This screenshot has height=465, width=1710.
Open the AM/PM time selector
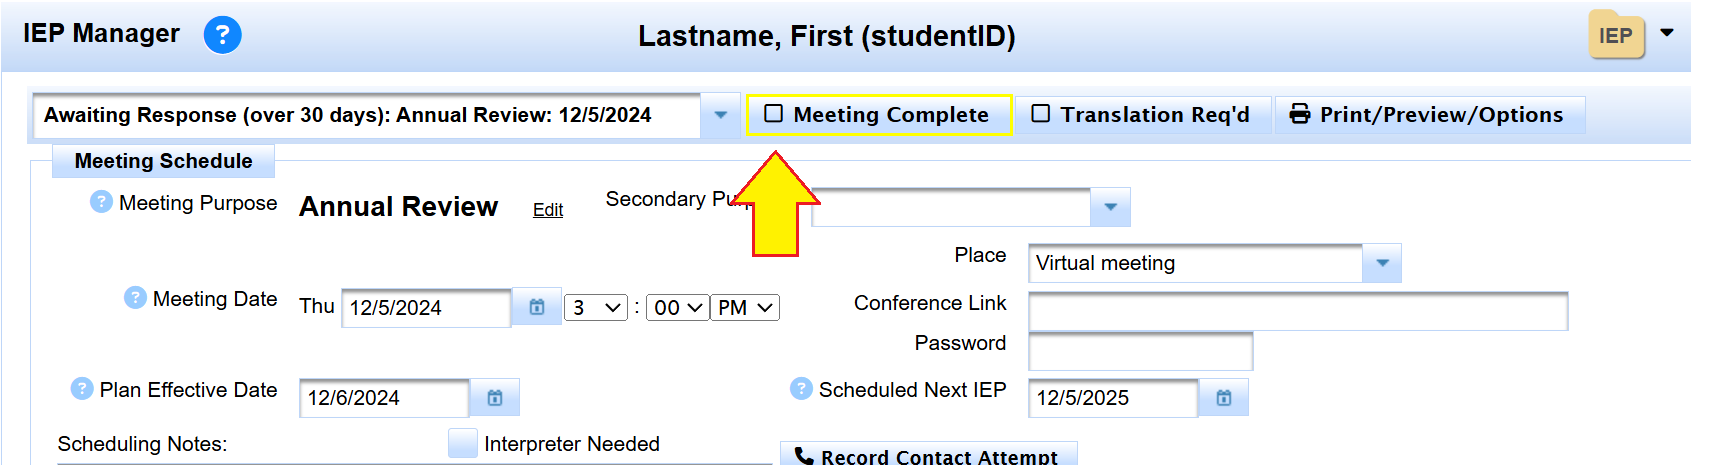tap(745, 308)
